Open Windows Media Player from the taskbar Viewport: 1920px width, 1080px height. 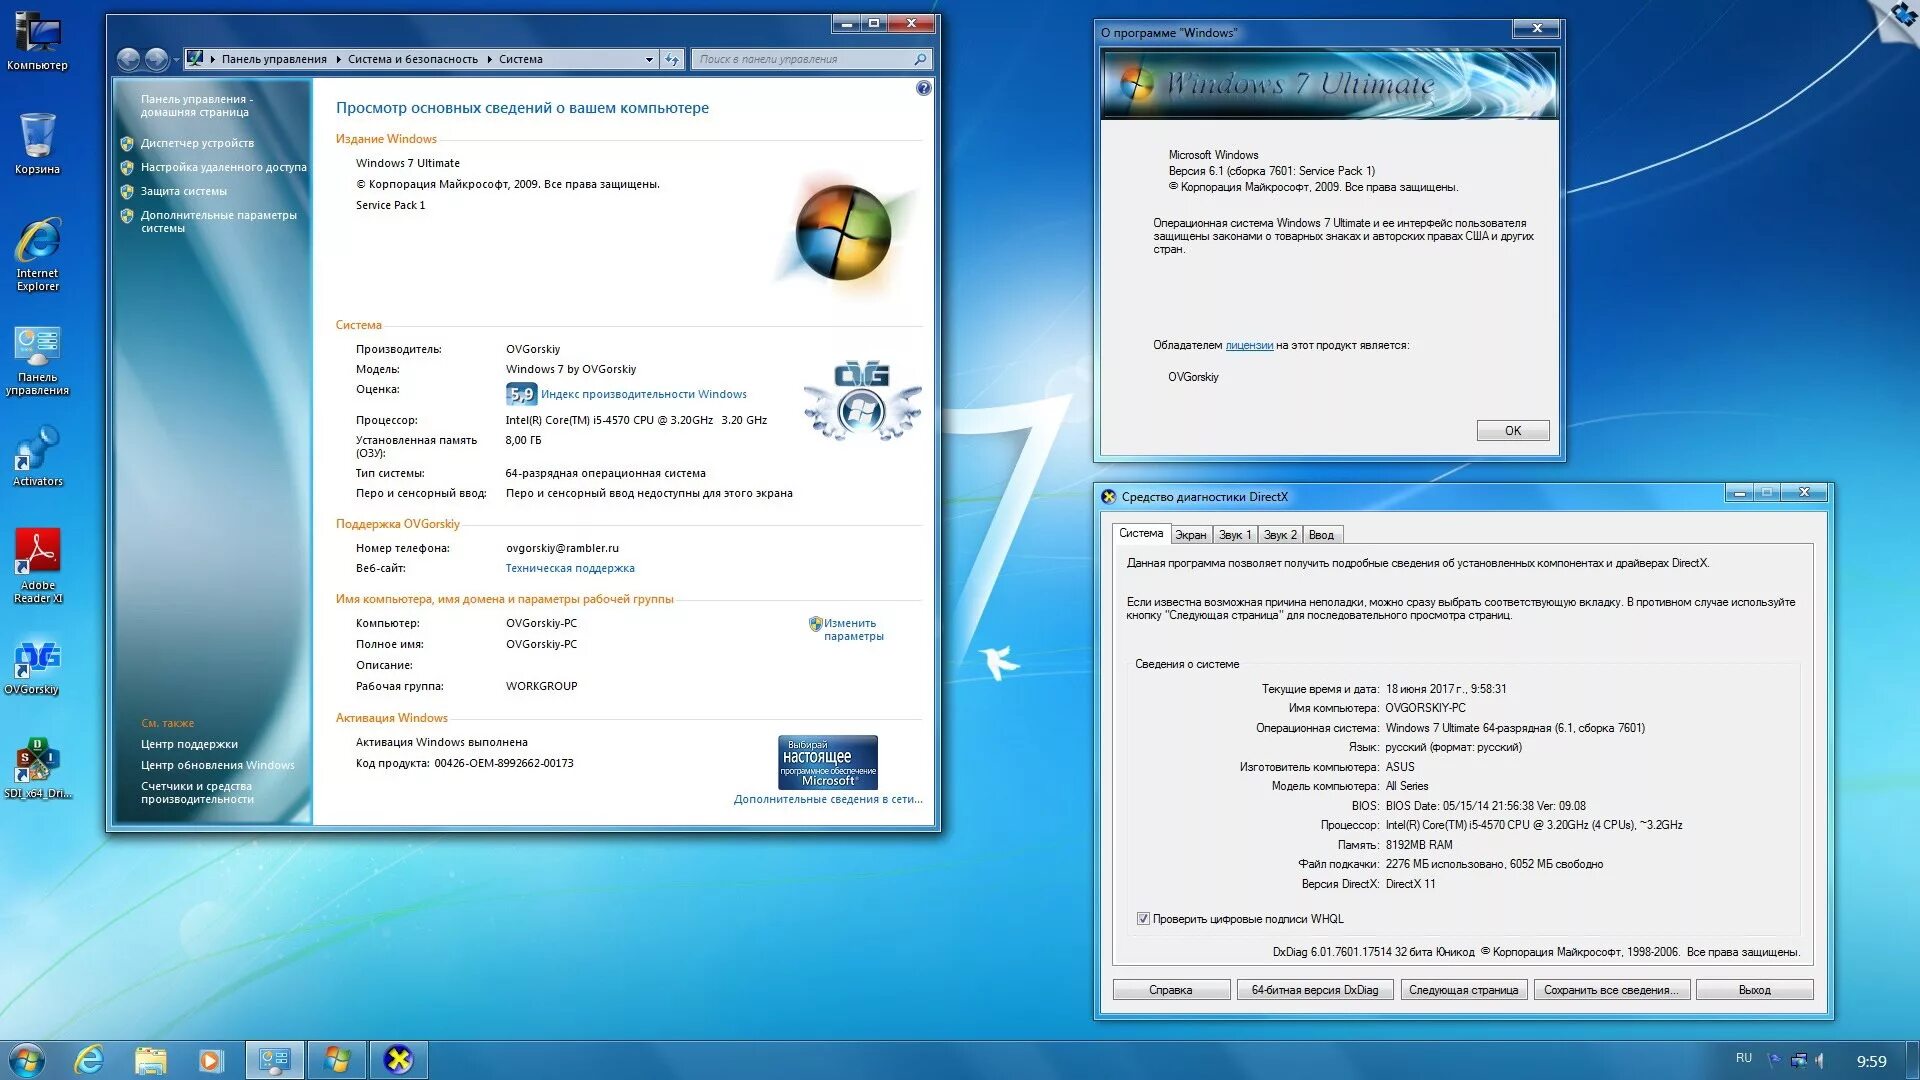tap(211, 1059)
